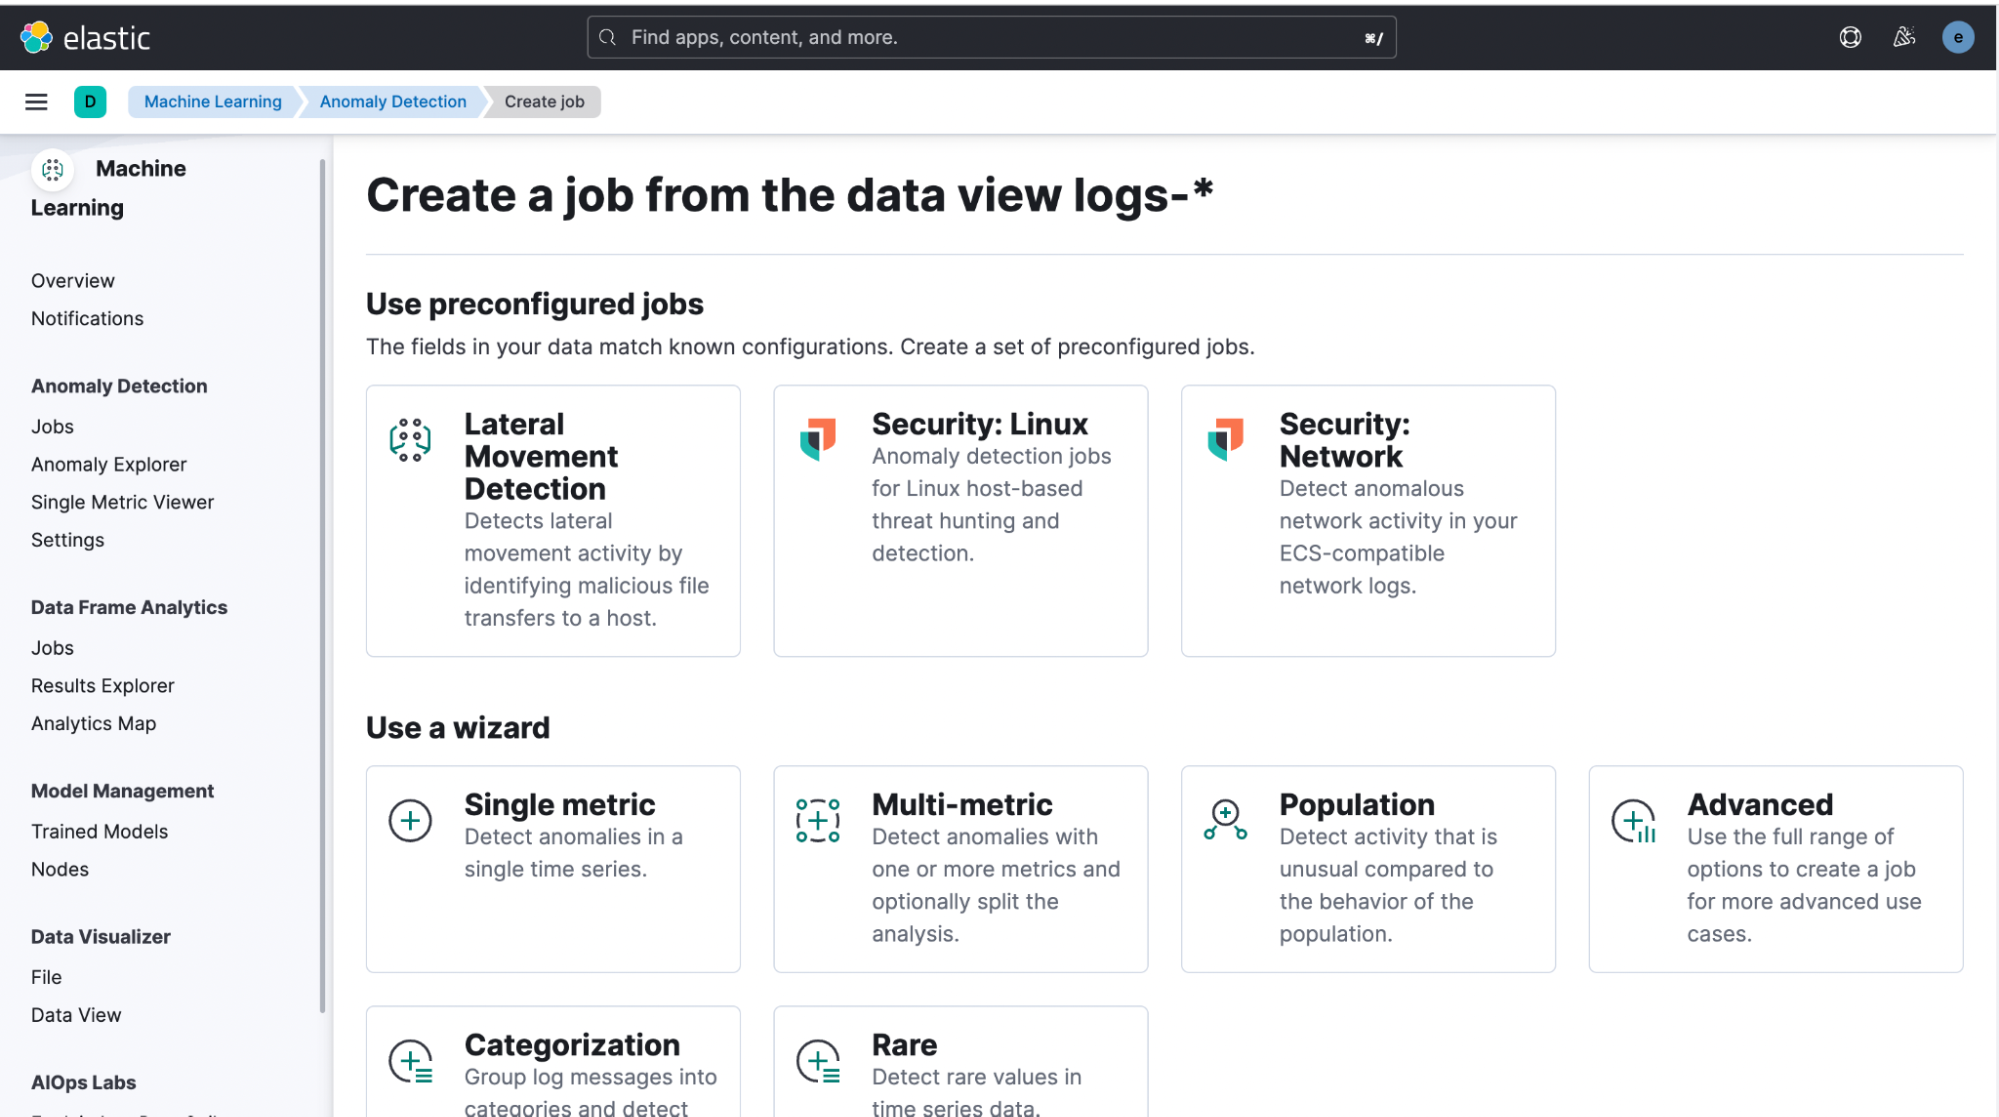Open the newsfeed celebration icon
This screenshot has width=1999, height=1117.
click(1904, 38)
